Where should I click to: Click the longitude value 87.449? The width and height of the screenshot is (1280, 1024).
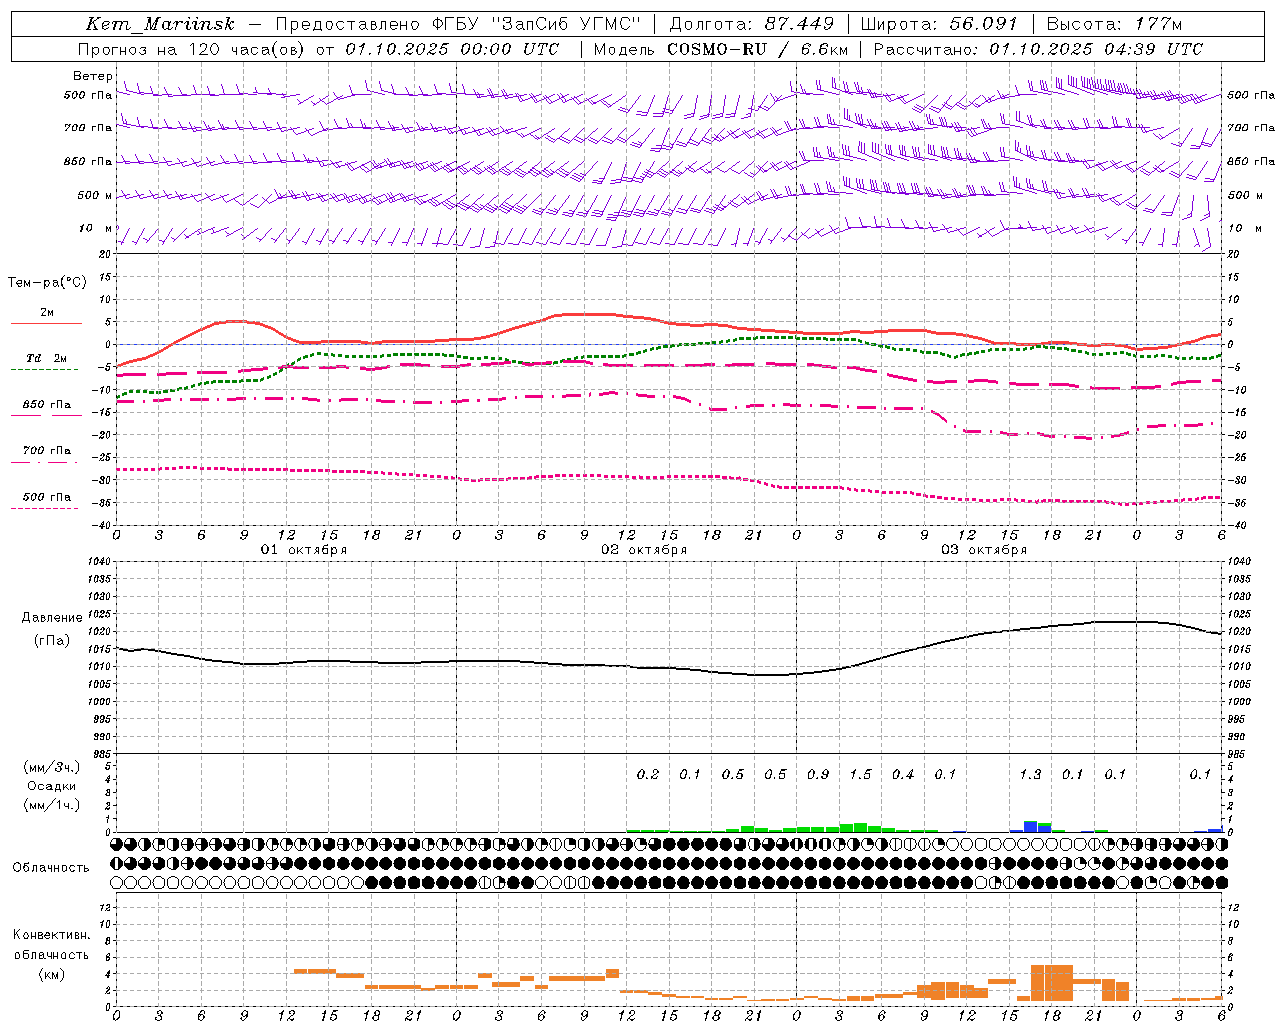800,24
